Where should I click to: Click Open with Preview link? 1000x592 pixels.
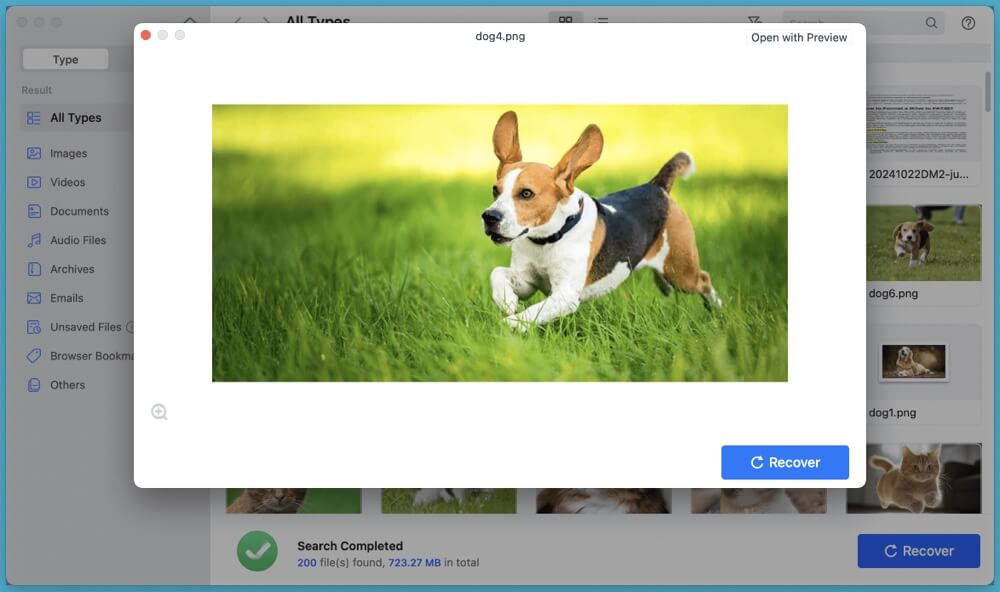799,37
